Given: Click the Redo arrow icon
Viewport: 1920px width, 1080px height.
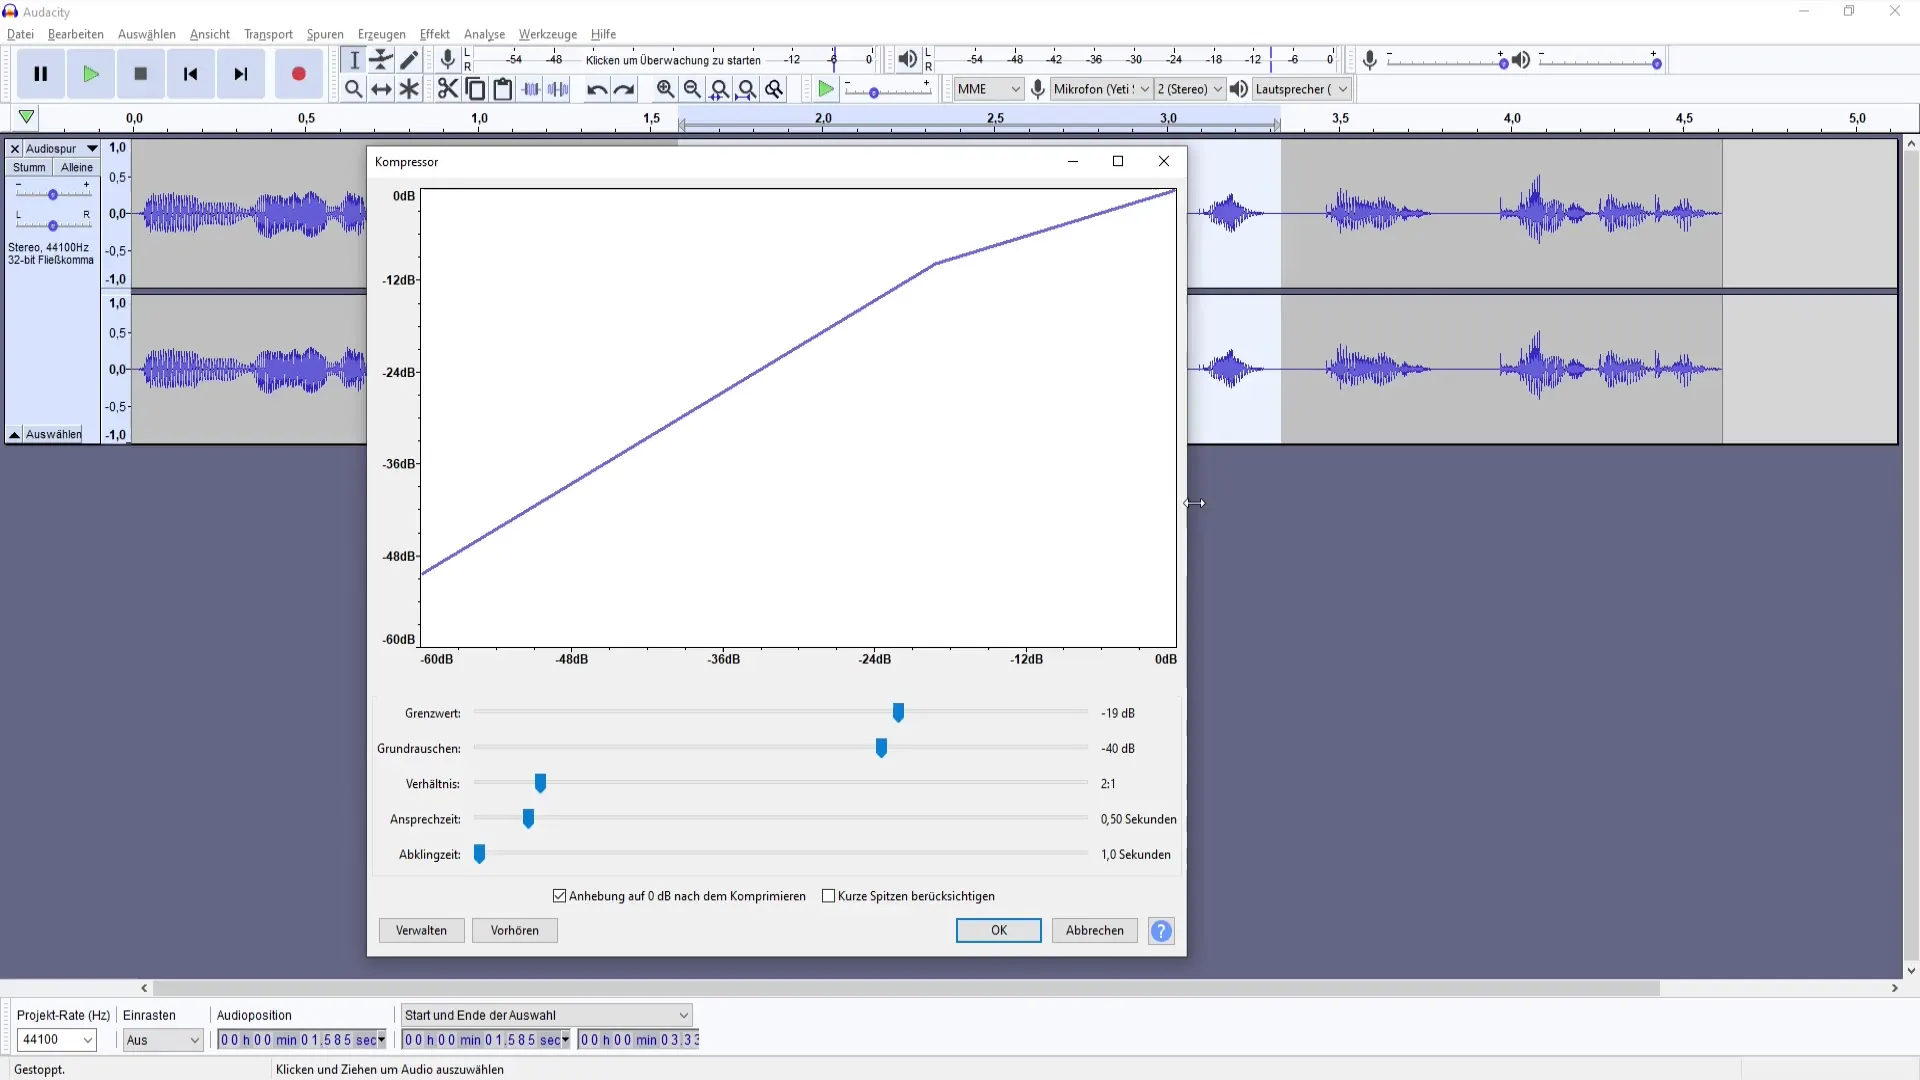Looking at the screenshot, I should coord(624,89).
